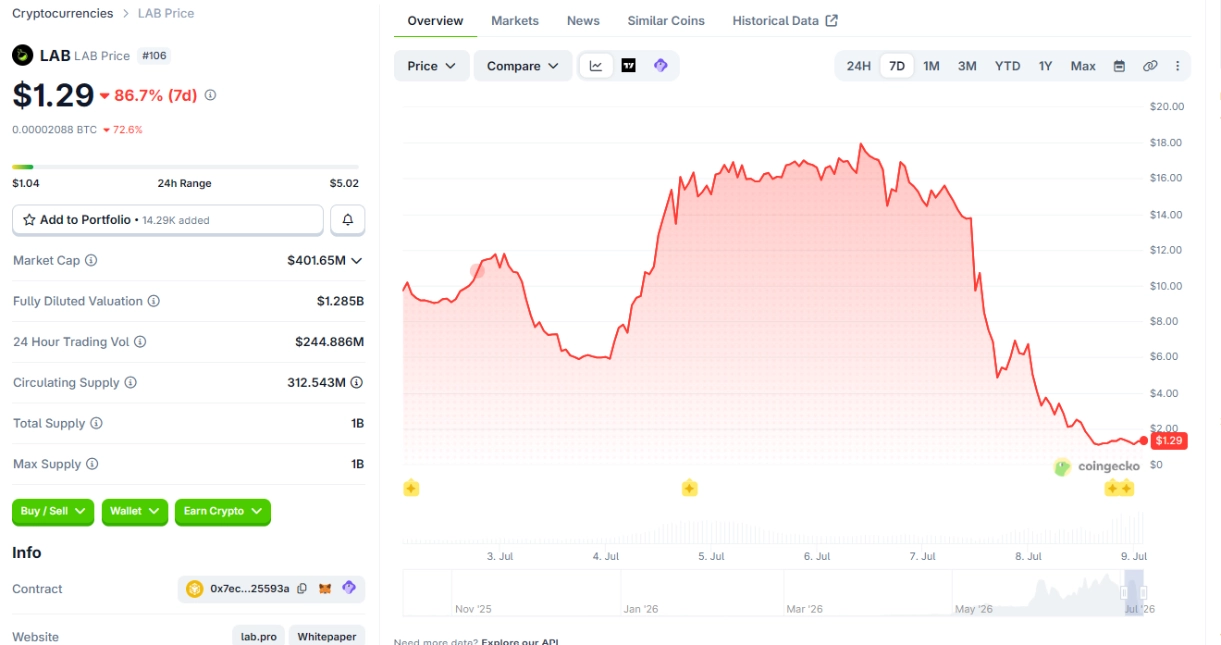Switch to TradingView chart icon
Image resolution: width=1221 pixels, height=645 pixels.
coord(628,66)
